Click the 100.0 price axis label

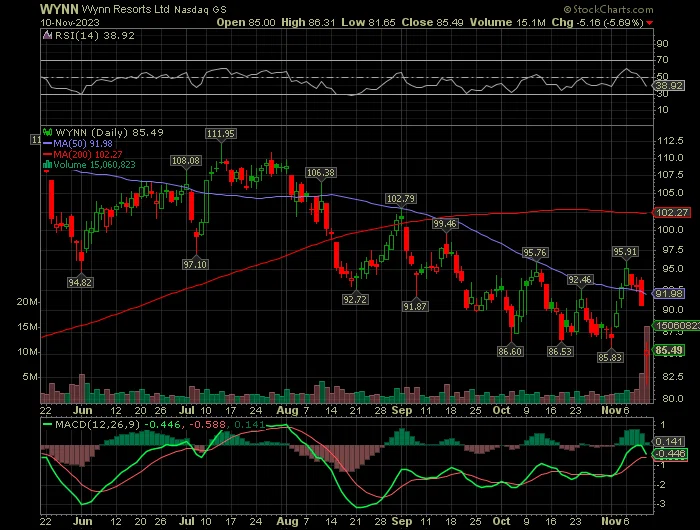pos(670,230)
